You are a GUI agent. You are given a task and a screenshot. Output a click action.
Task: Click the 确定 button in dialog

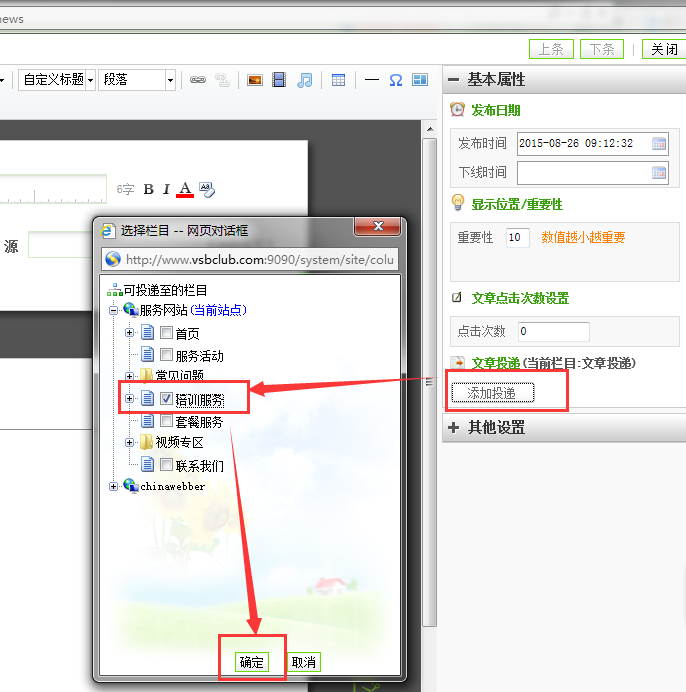pos(252,662)
